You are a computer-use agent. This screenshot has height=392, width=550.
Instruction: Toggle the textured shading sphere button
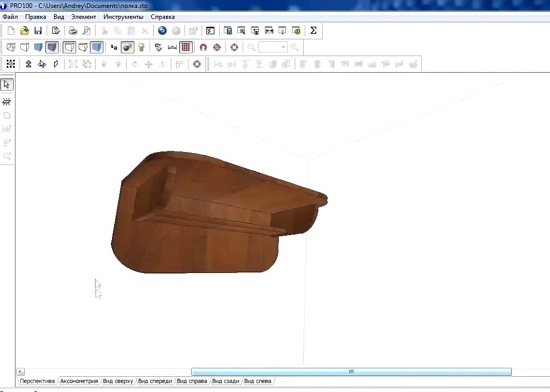(x=127, y=47)
